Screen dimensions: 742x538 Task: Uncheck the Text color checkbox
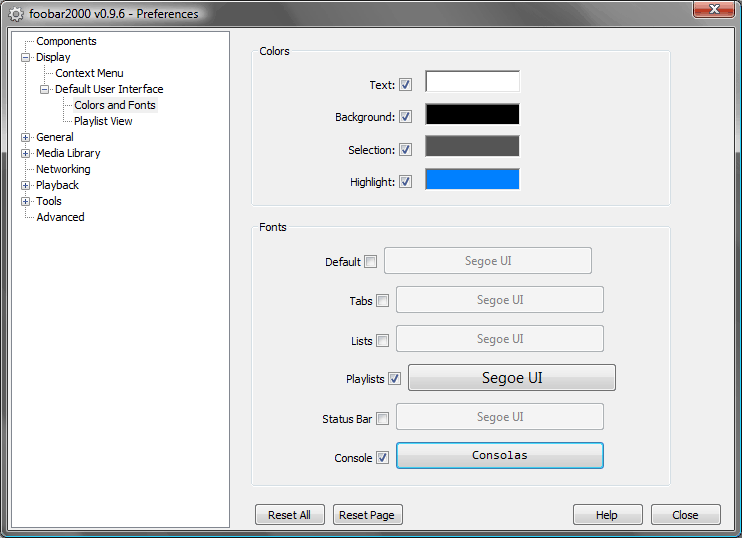(x=405, y=85)
